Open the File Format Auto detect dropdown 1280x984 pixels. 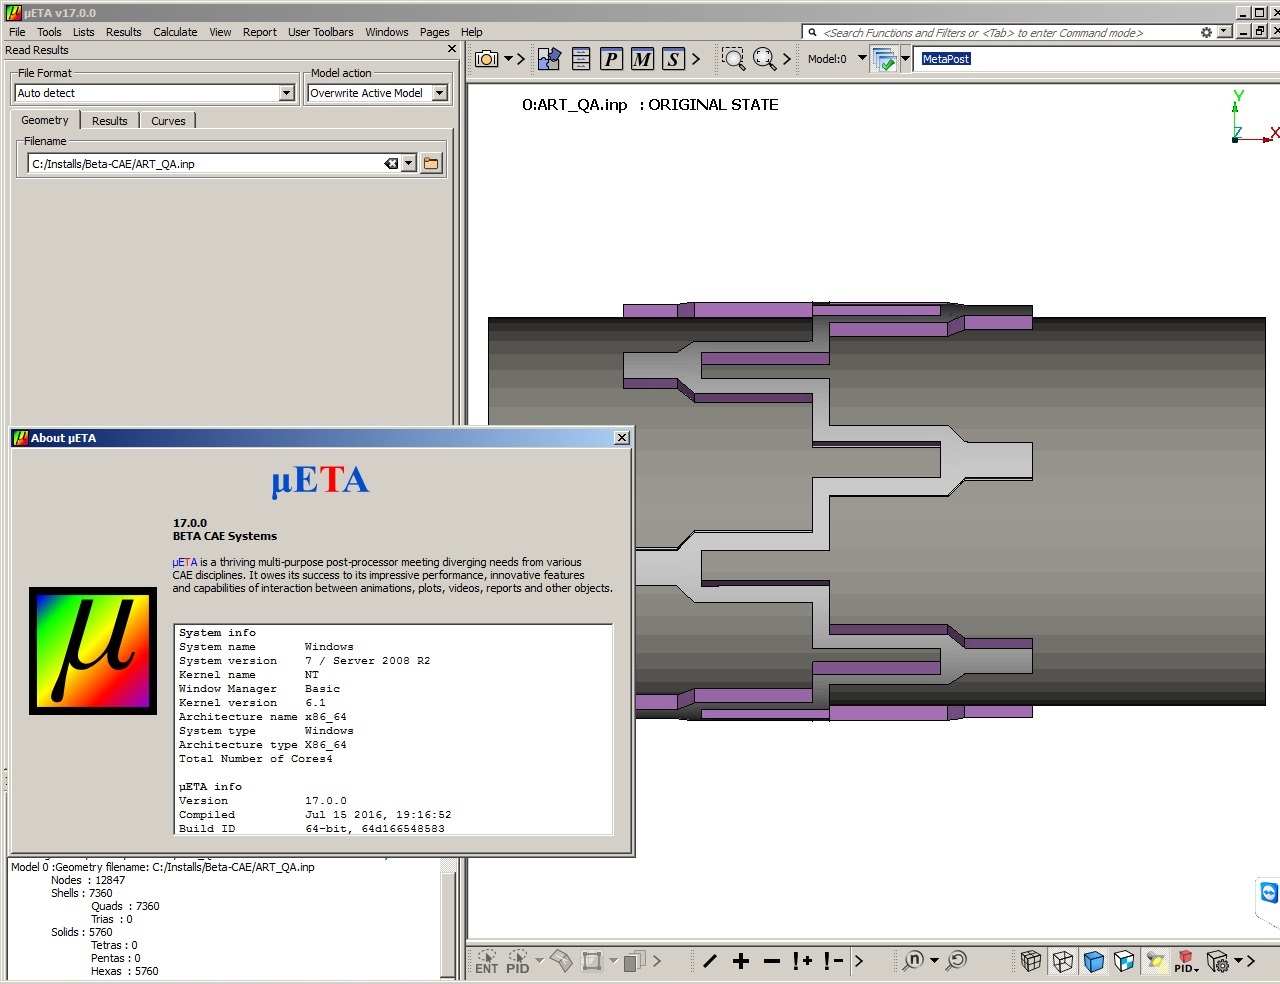coord(286,93)
